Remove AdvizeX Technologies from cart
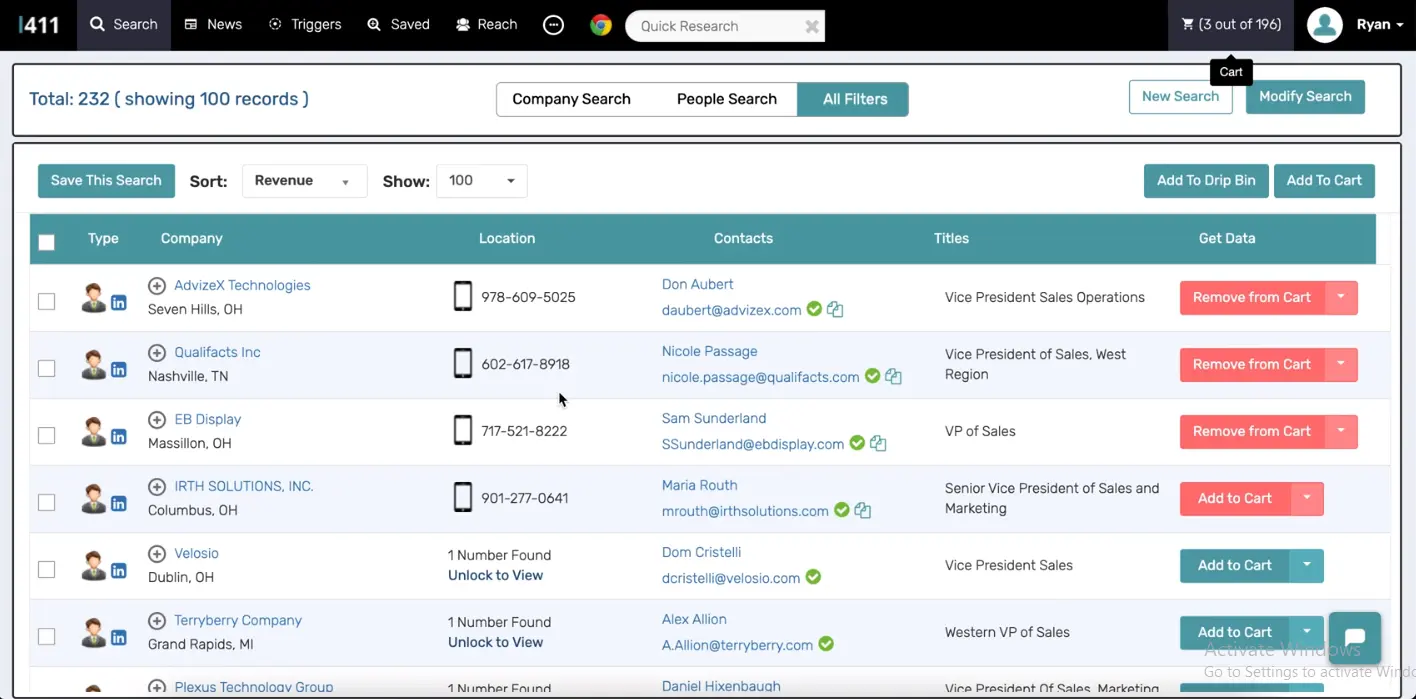 (1252, 297)
